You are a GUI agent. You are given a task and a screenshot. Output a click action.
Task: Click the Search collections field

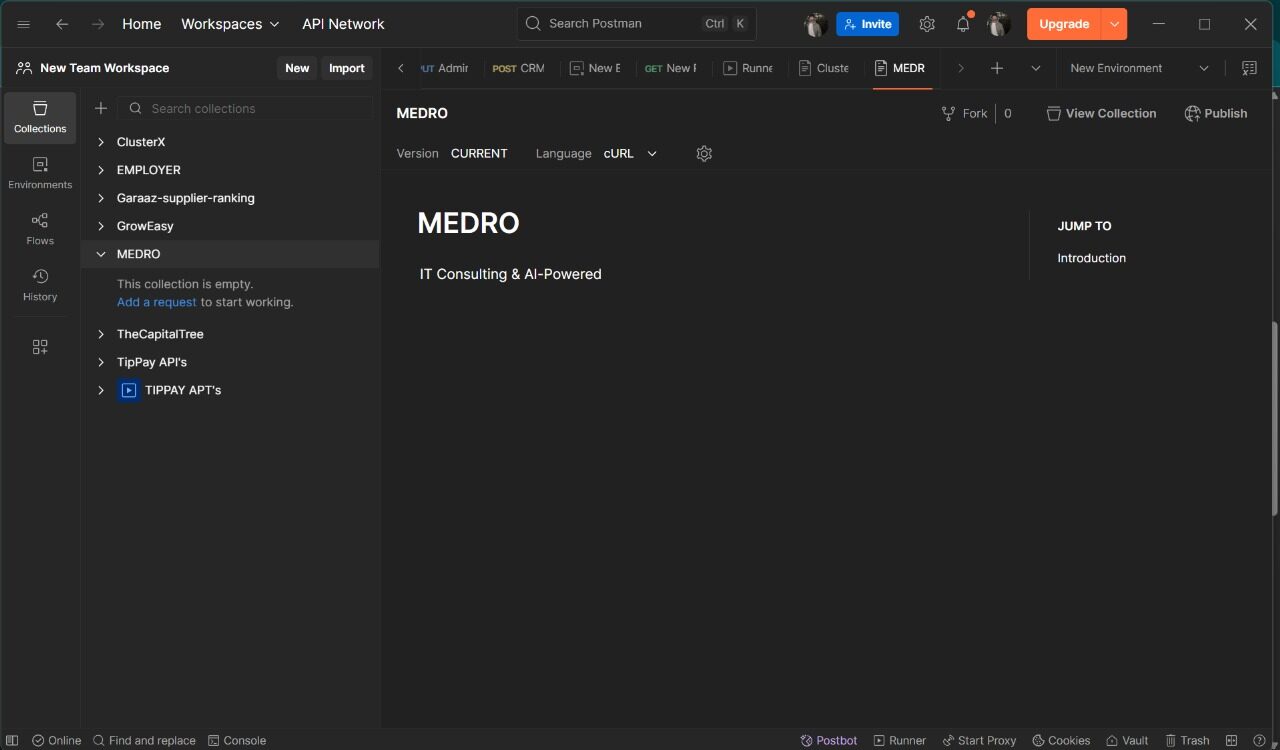click(245, 108)
